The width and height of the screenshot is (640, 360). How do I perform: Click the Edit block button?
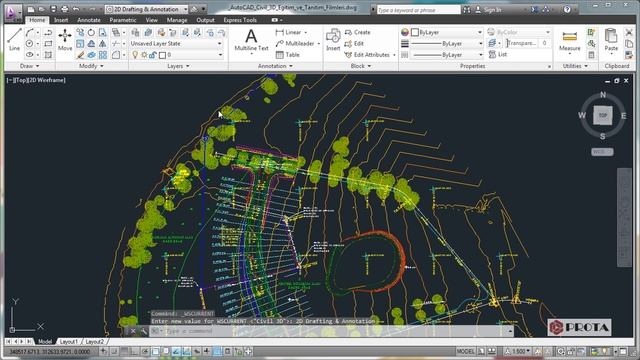354,43
